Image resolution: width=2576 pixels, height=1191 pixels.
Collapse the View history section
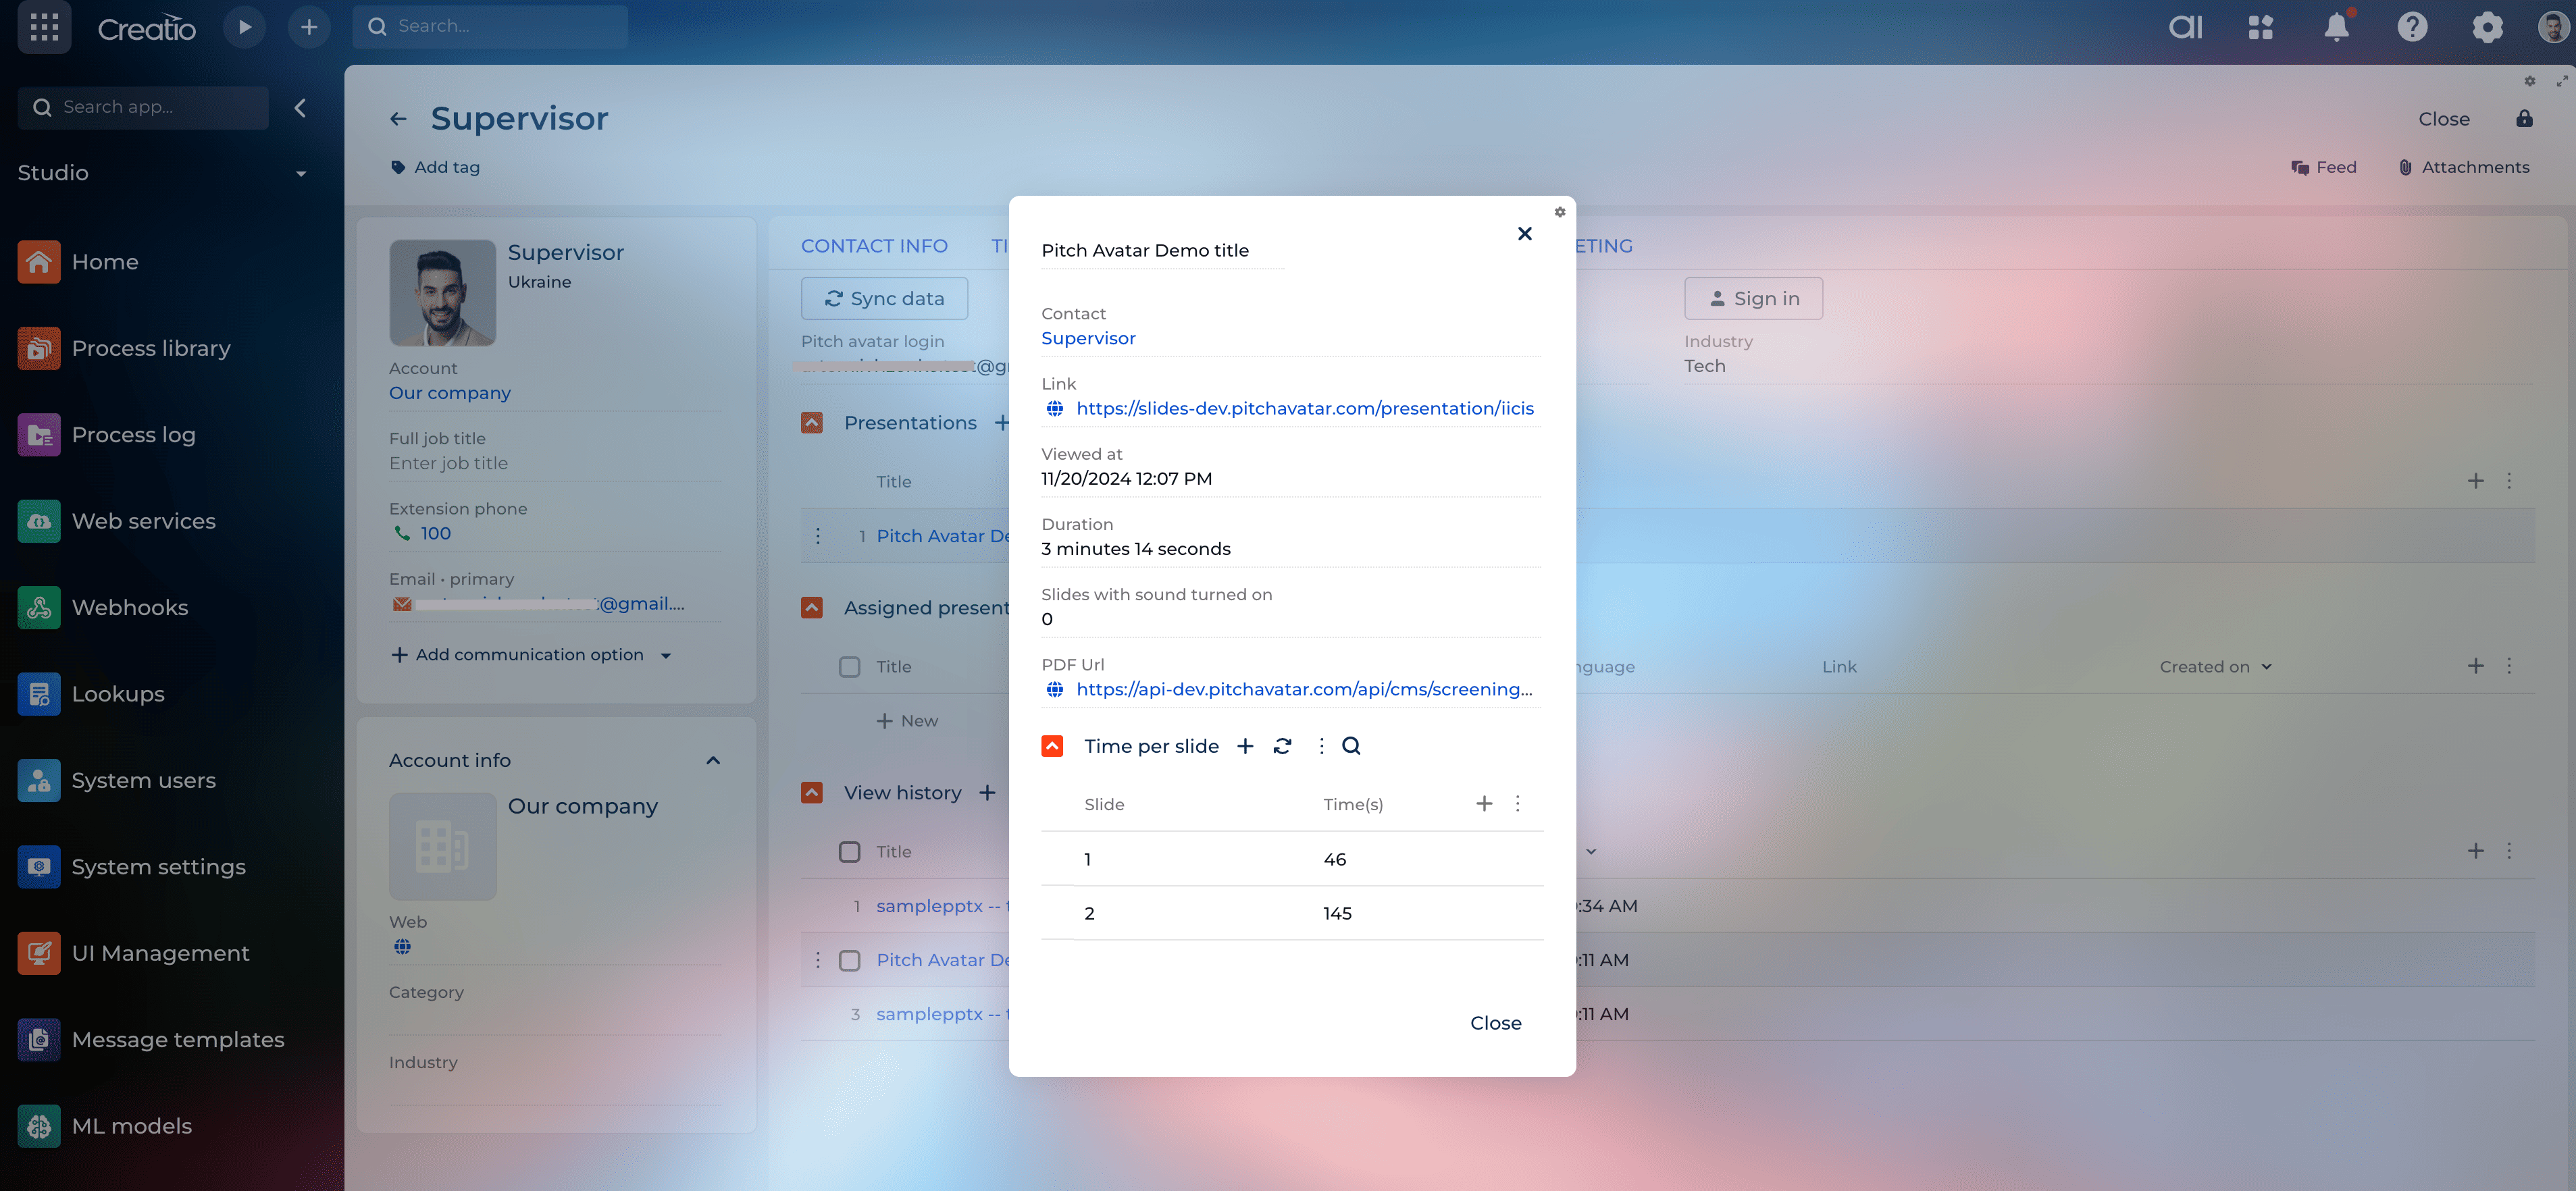pyautogui.click(x=812, y=793)
